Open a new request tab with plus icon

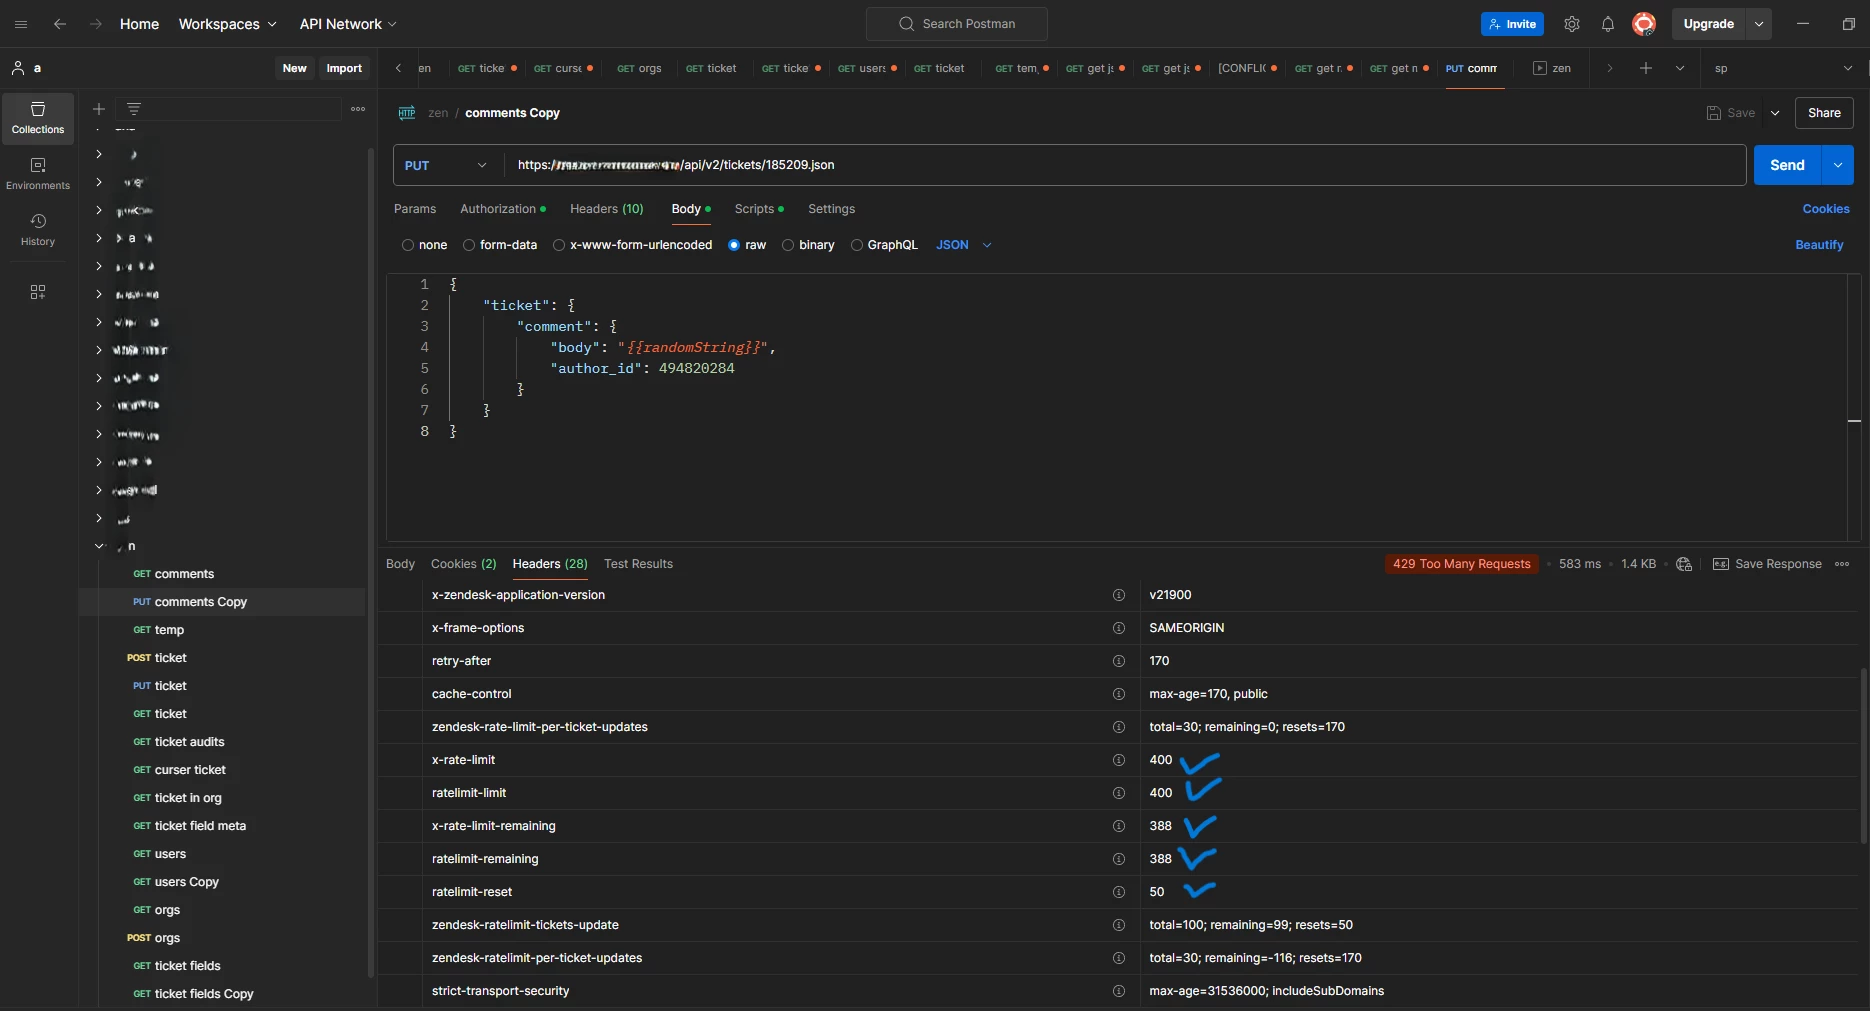1645,68
